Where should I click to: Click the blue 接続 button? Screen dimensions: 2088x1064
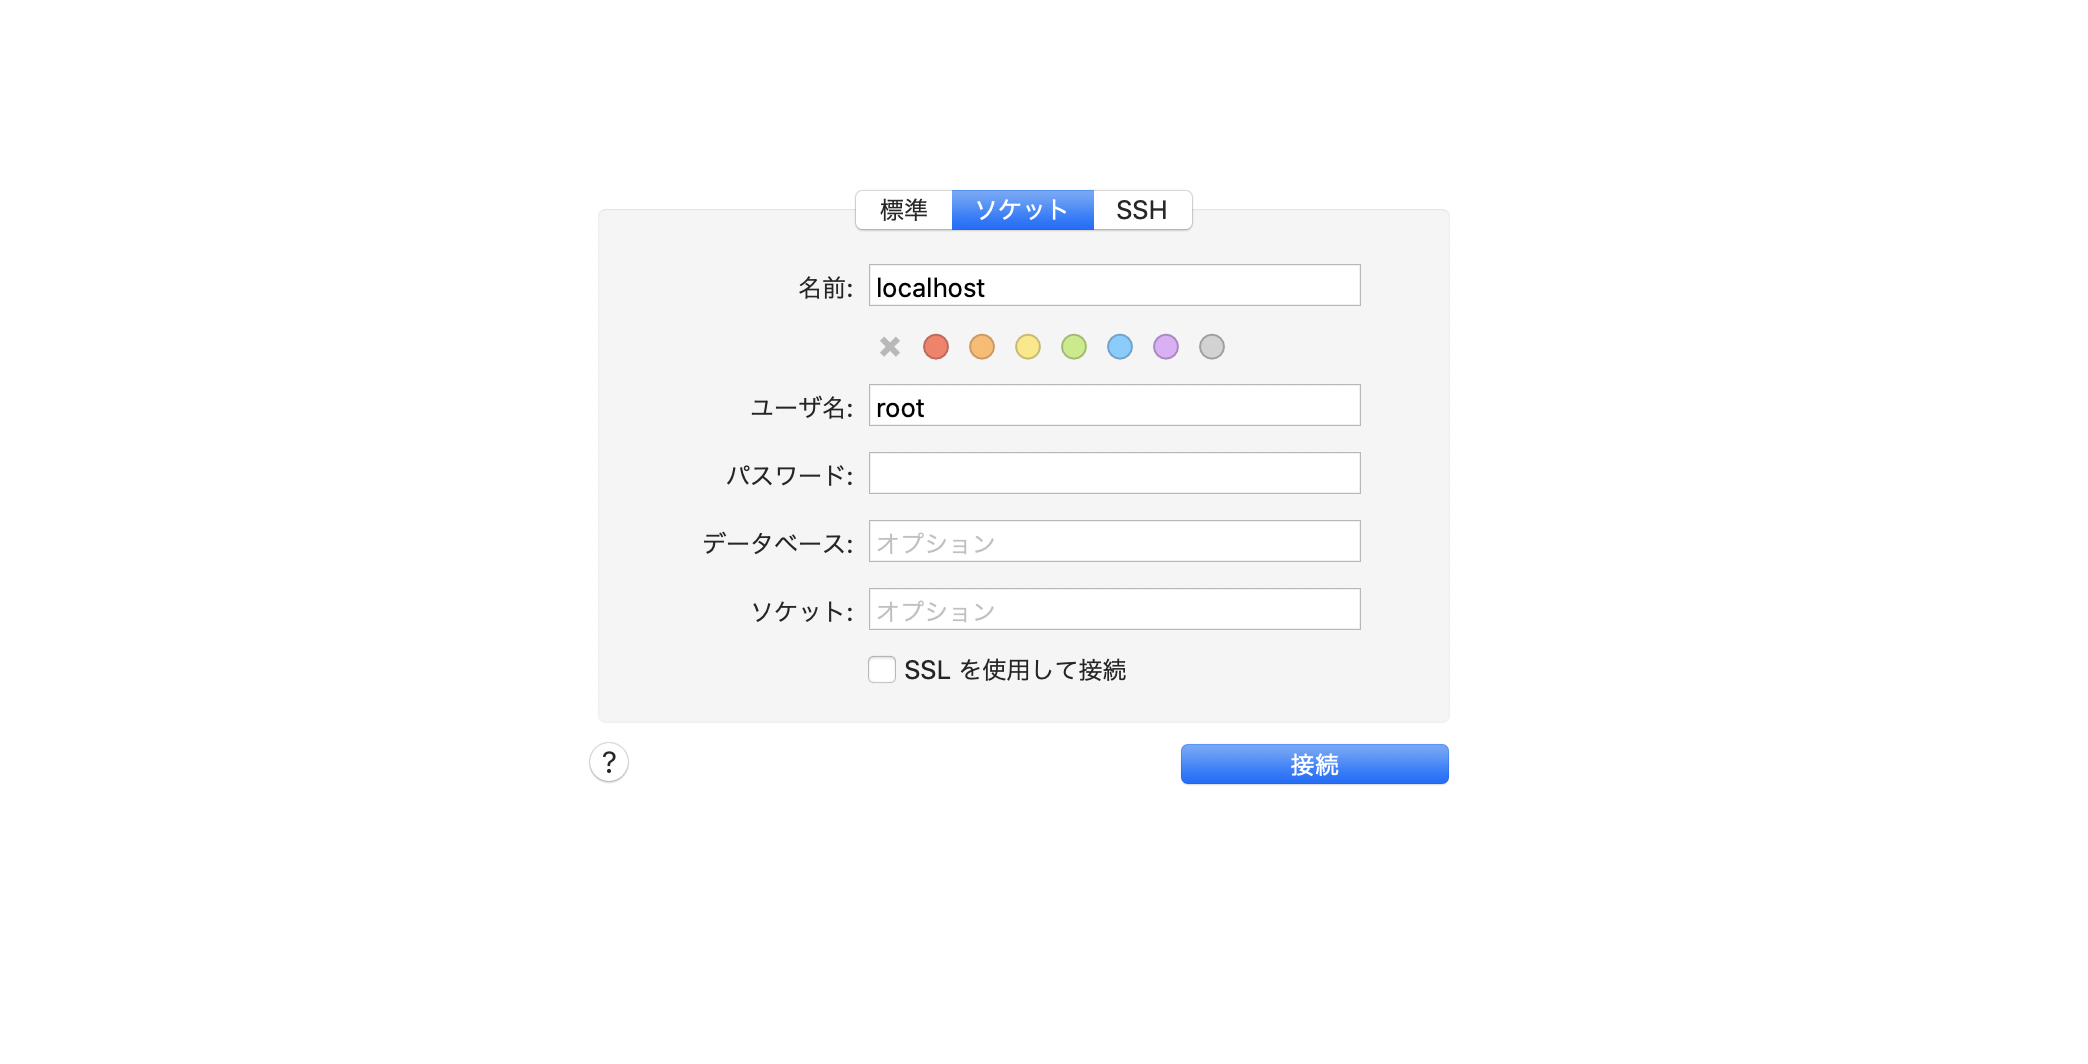(1314, 764)
